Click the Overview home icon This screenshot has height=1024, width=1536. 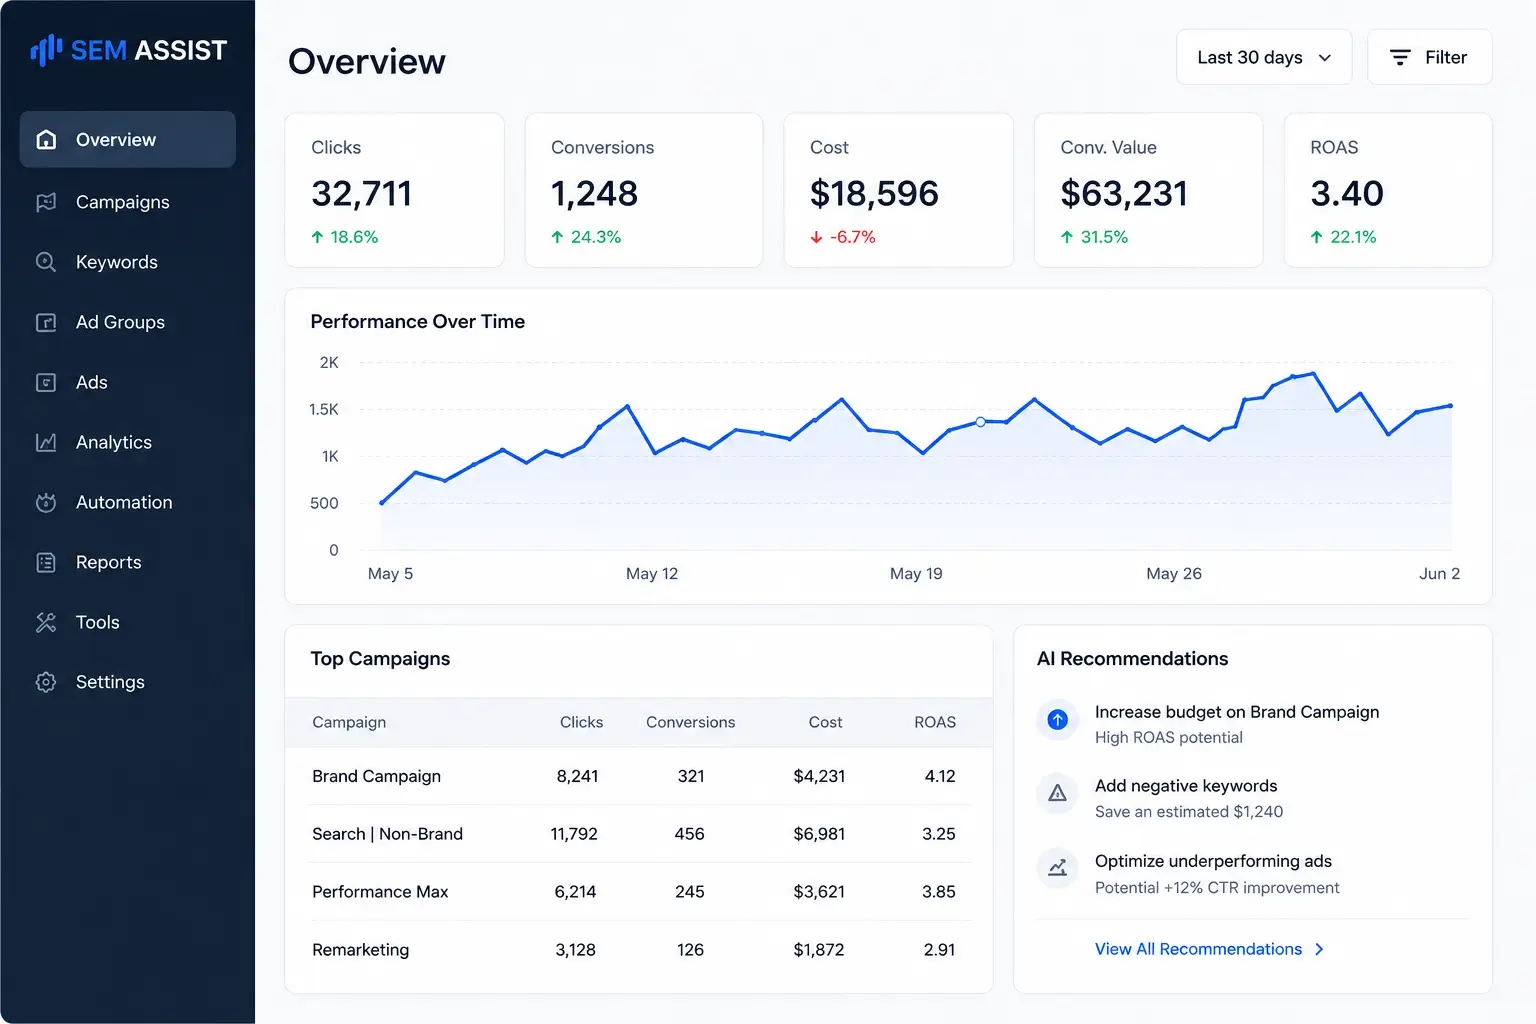pos(46,139)
